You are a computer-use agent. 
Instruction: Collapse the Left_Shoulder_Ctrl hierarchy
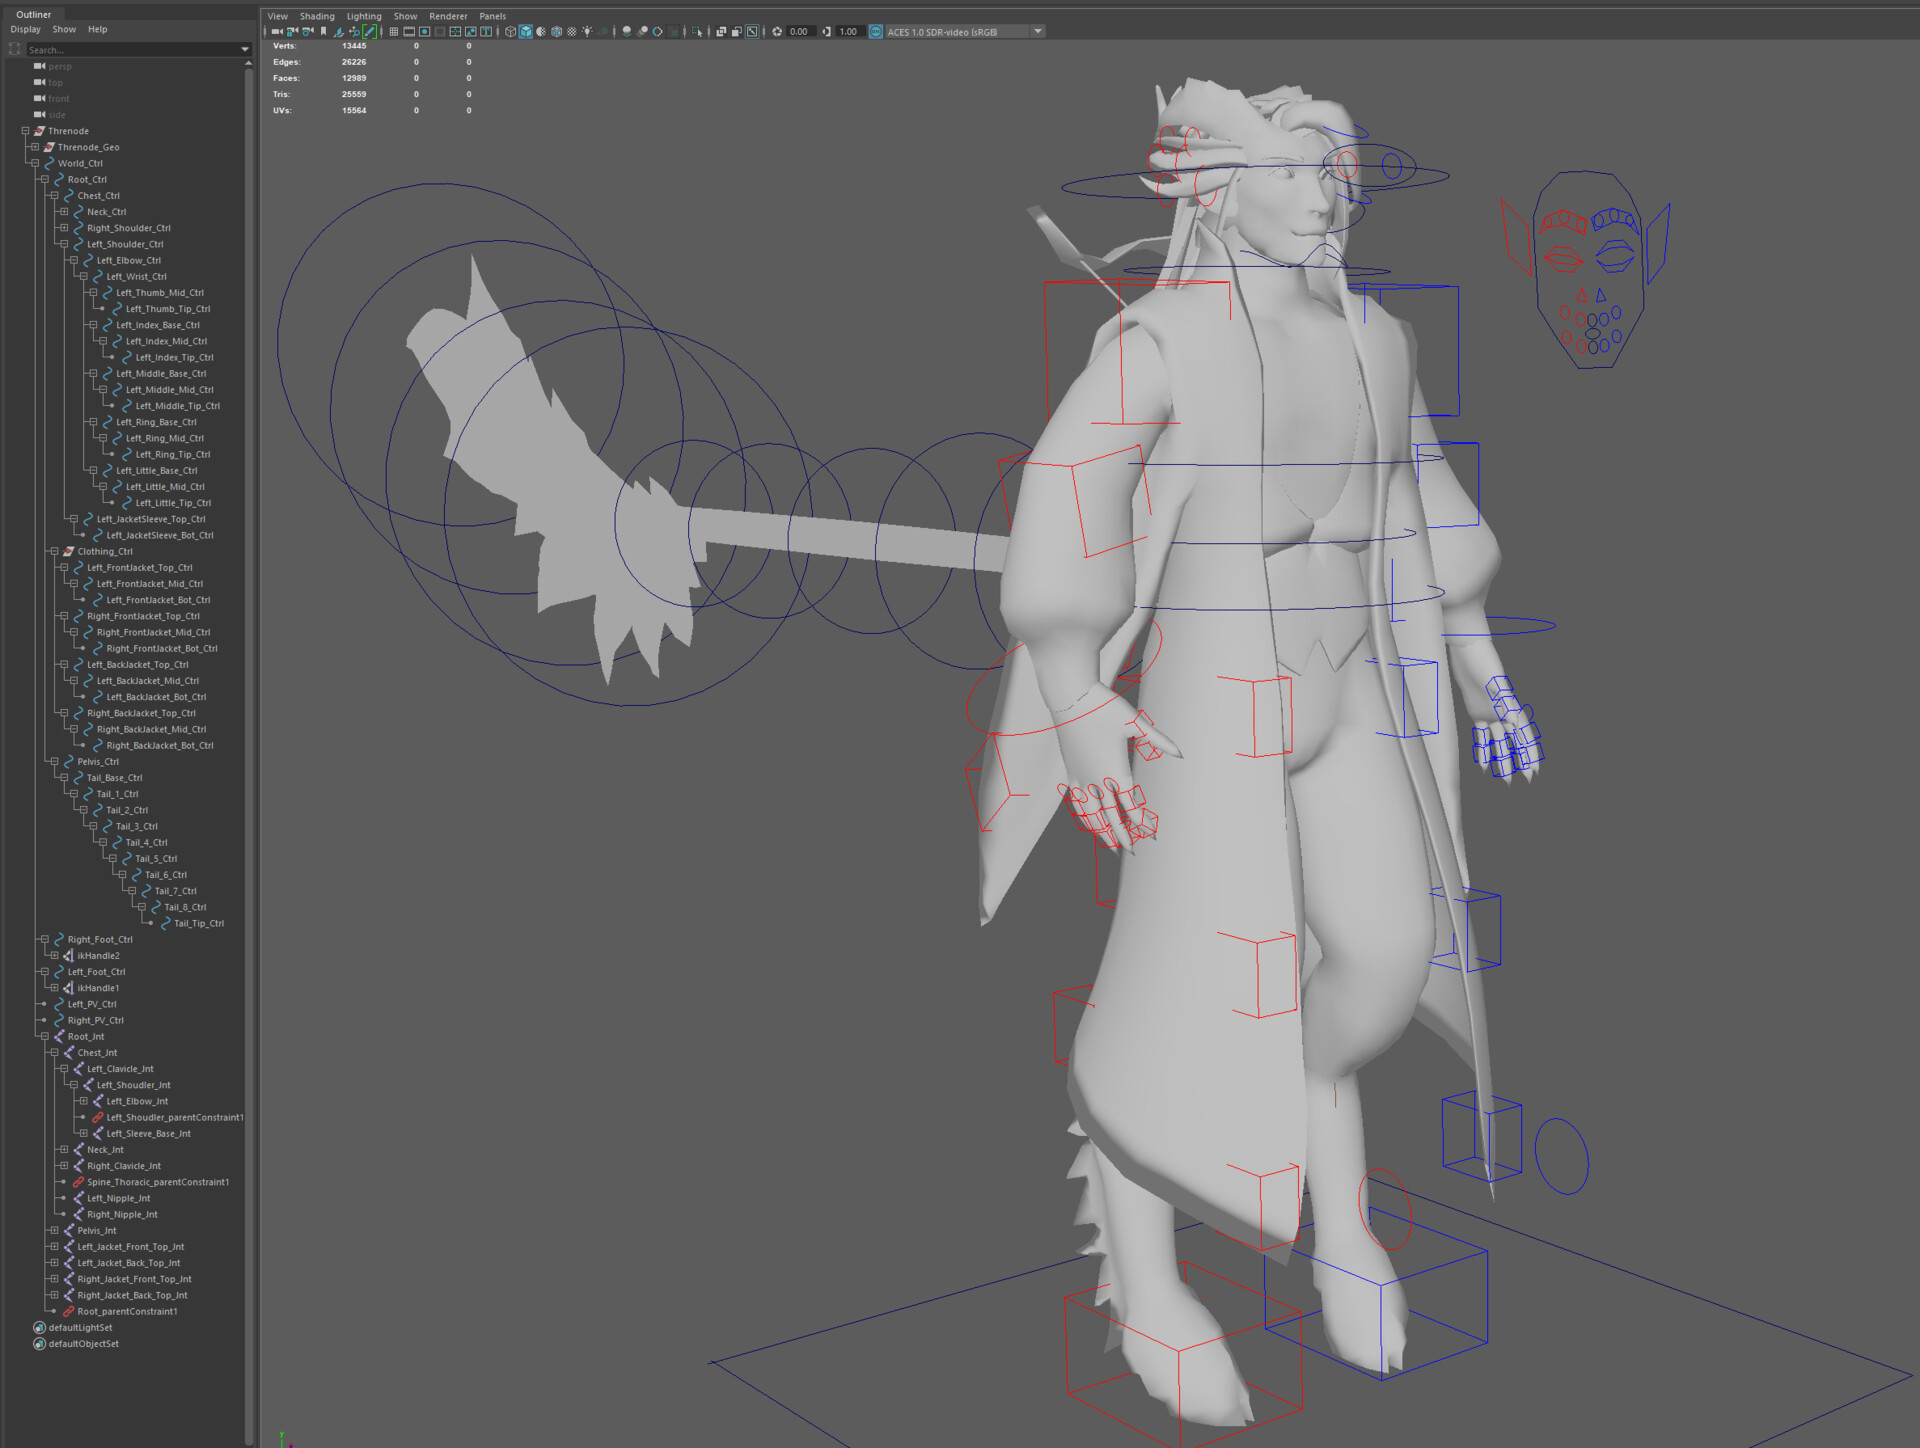tap(63, 243)
